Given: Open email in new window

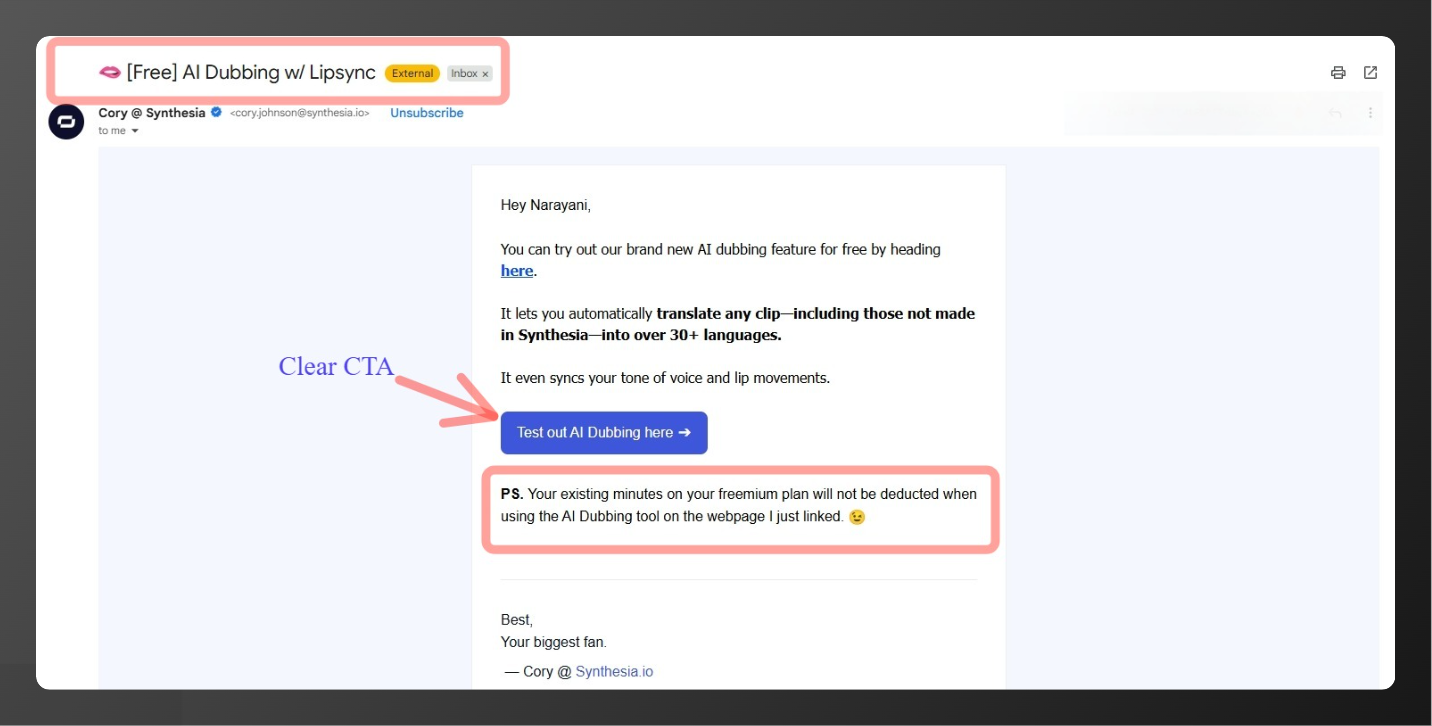Looking at the screenshot, I should (1371, 72).
